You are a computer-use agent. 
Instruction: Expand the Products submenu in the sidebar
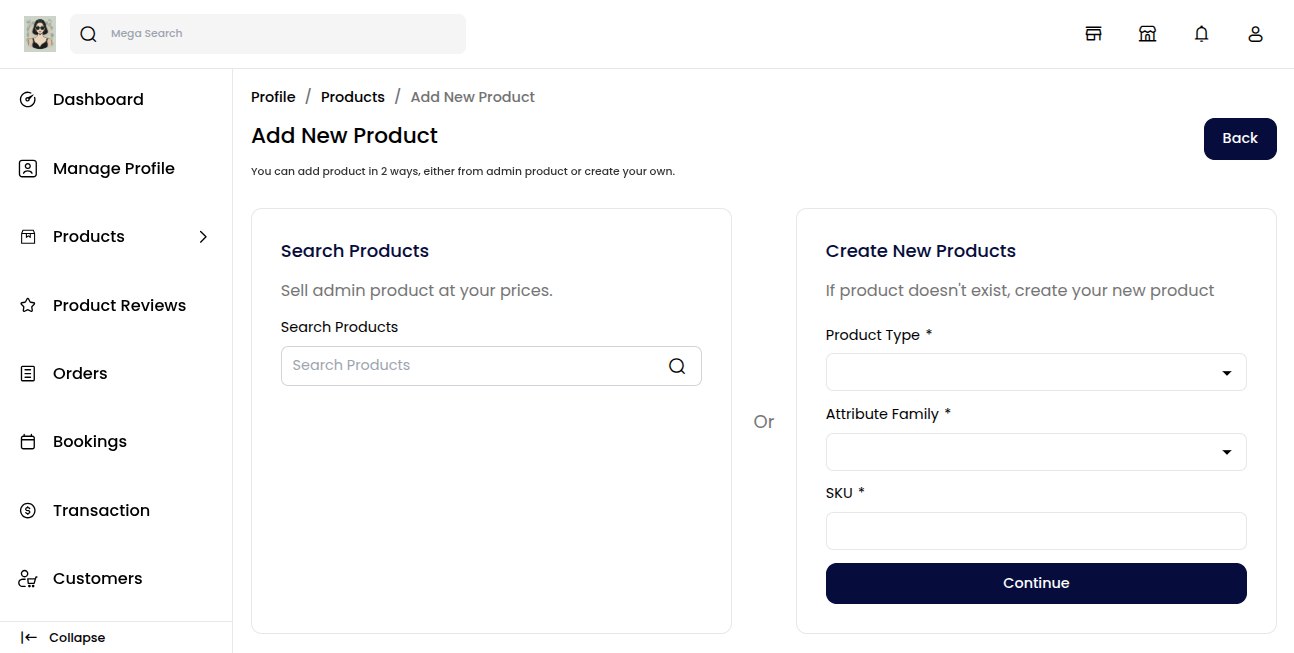[203, 237]
